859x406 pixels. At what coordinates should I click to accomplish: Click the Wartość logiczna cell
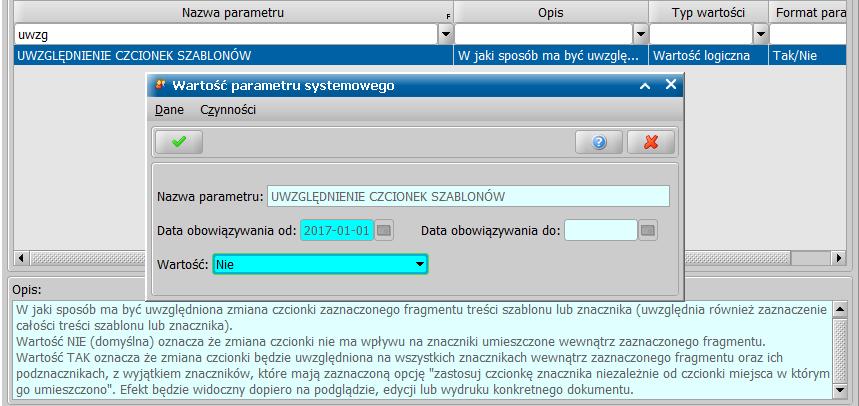(708, 55)
